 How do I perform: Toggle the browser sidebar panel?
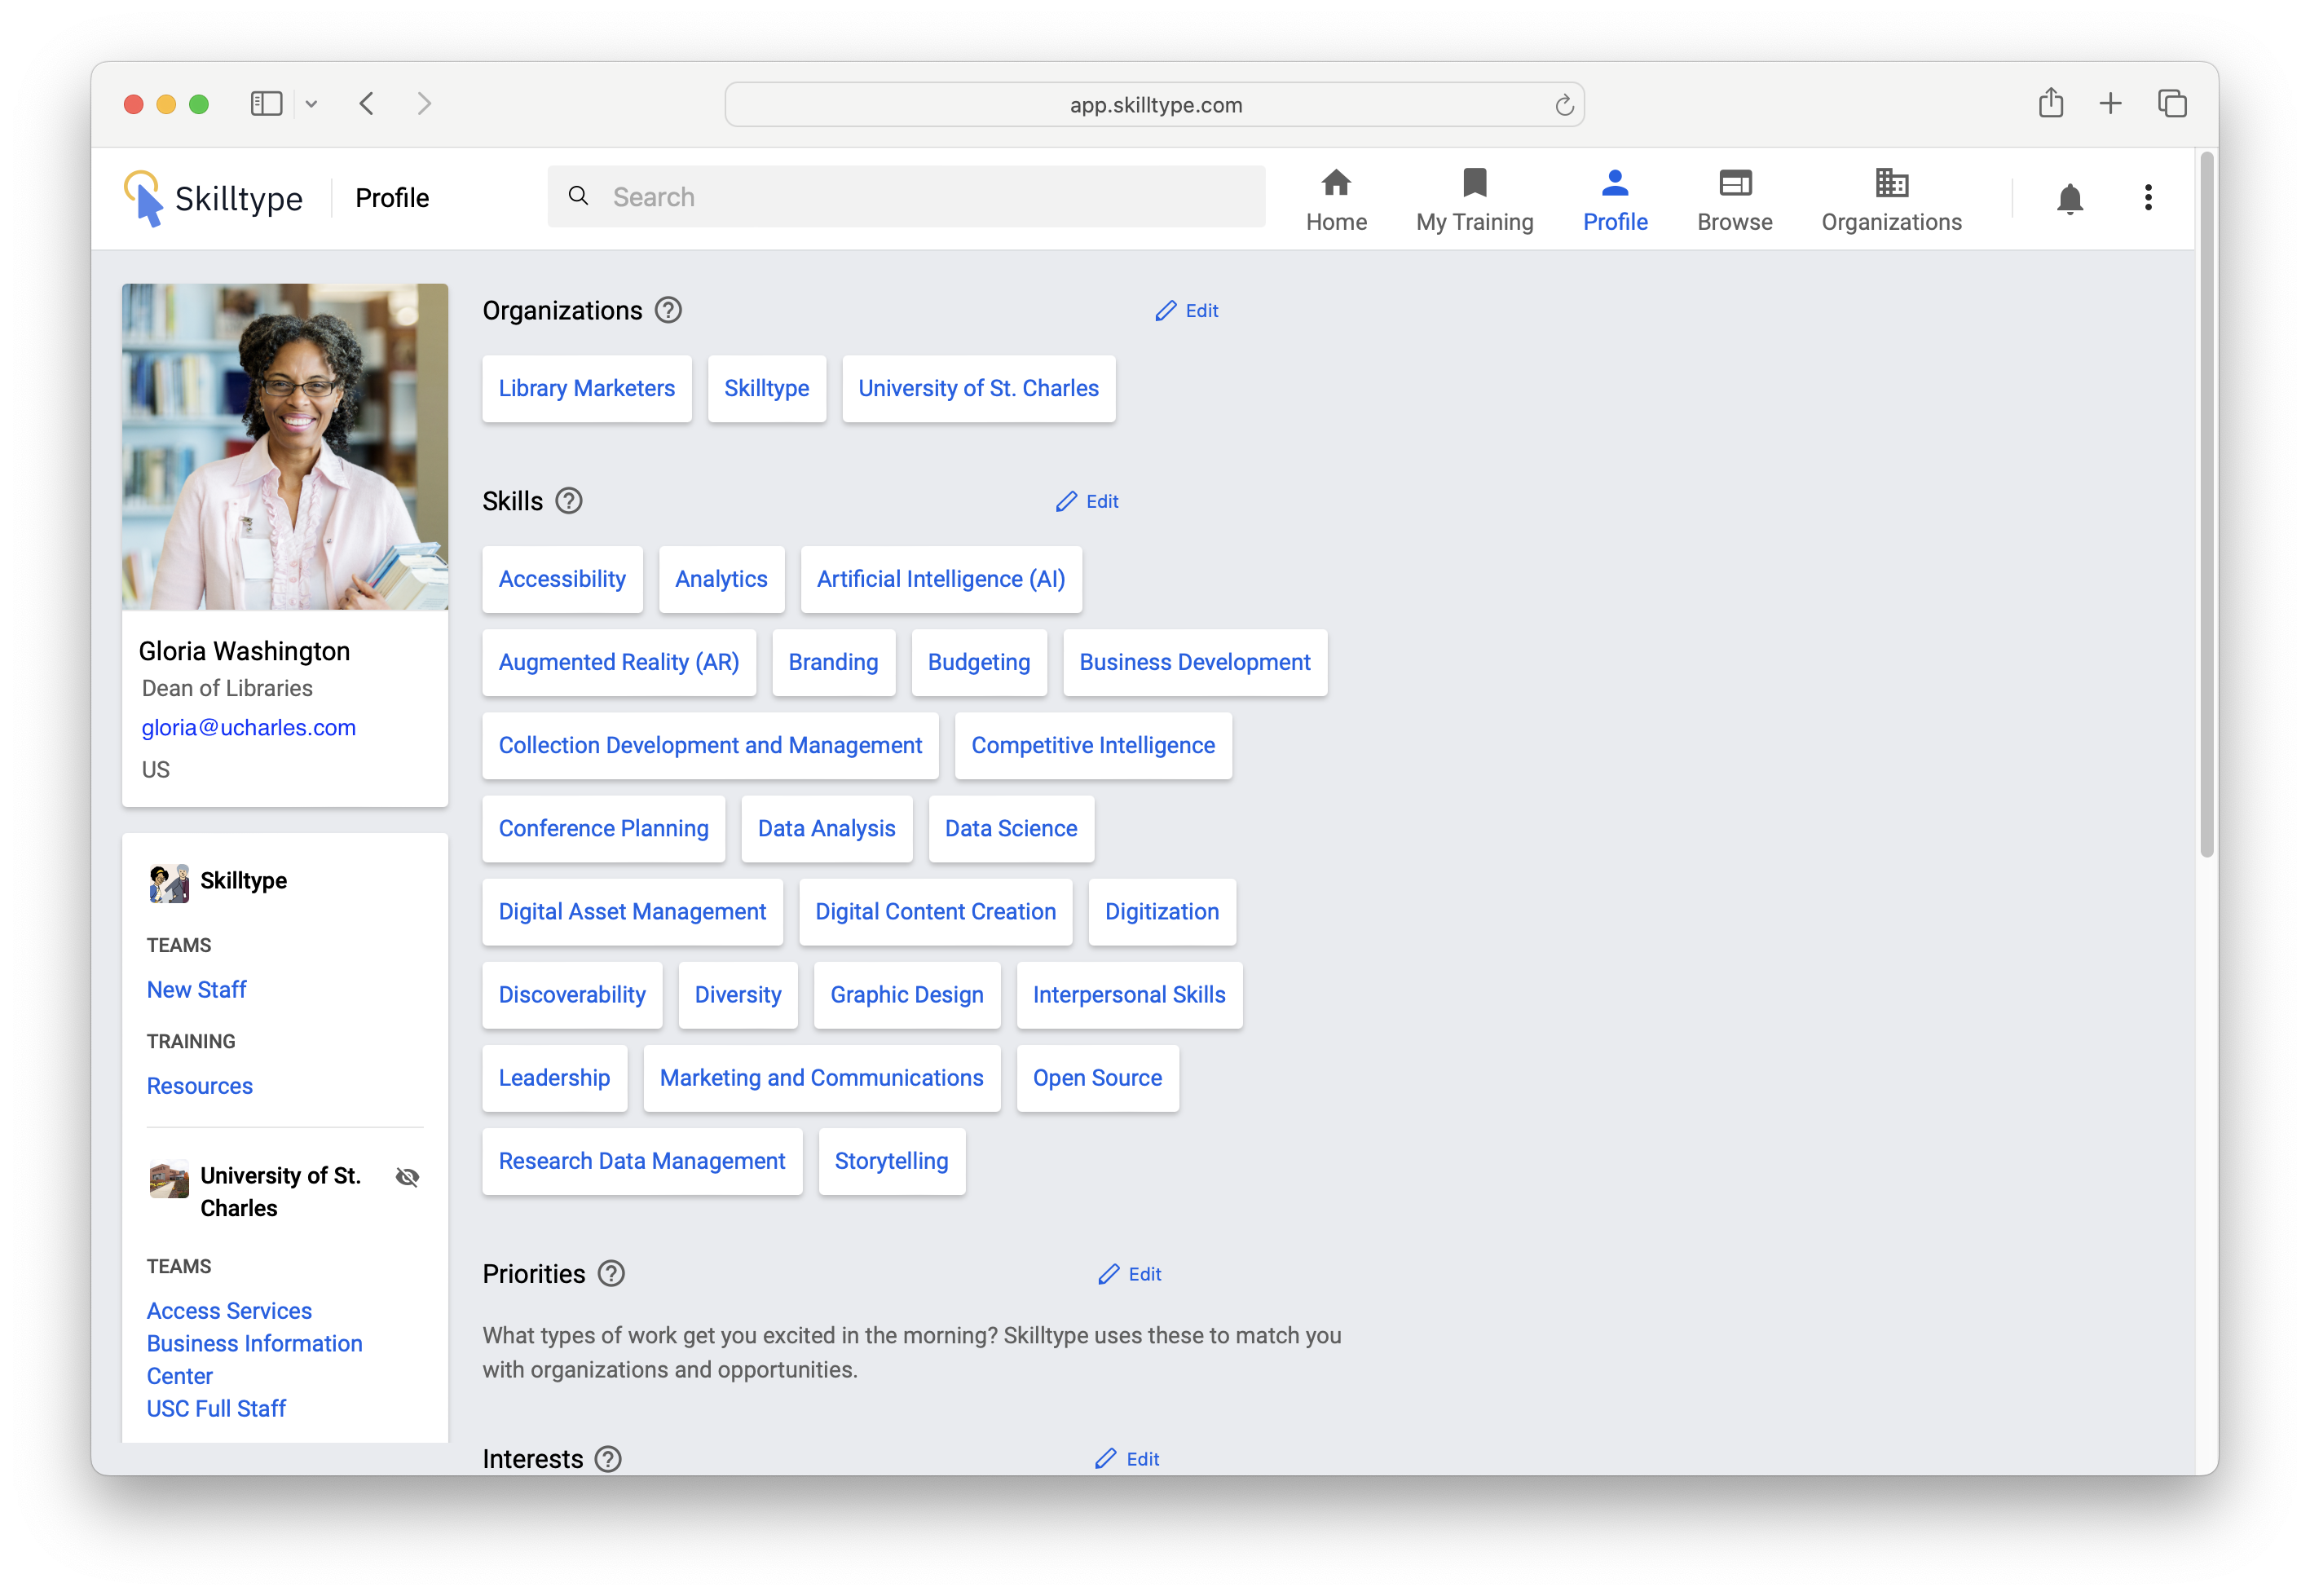coord(266,103)
